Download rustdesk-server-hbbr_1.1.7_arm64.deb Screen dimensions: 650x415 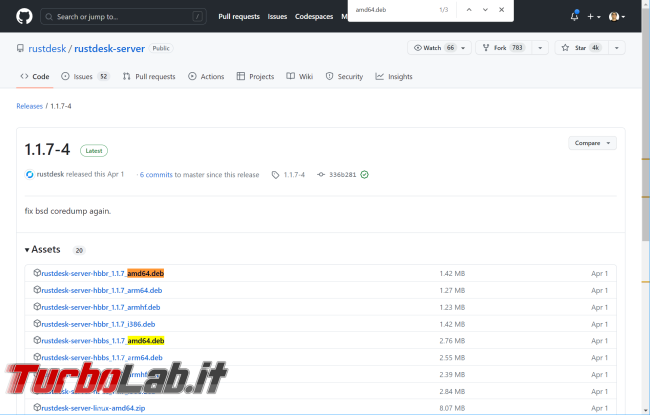tap(102, 290)
